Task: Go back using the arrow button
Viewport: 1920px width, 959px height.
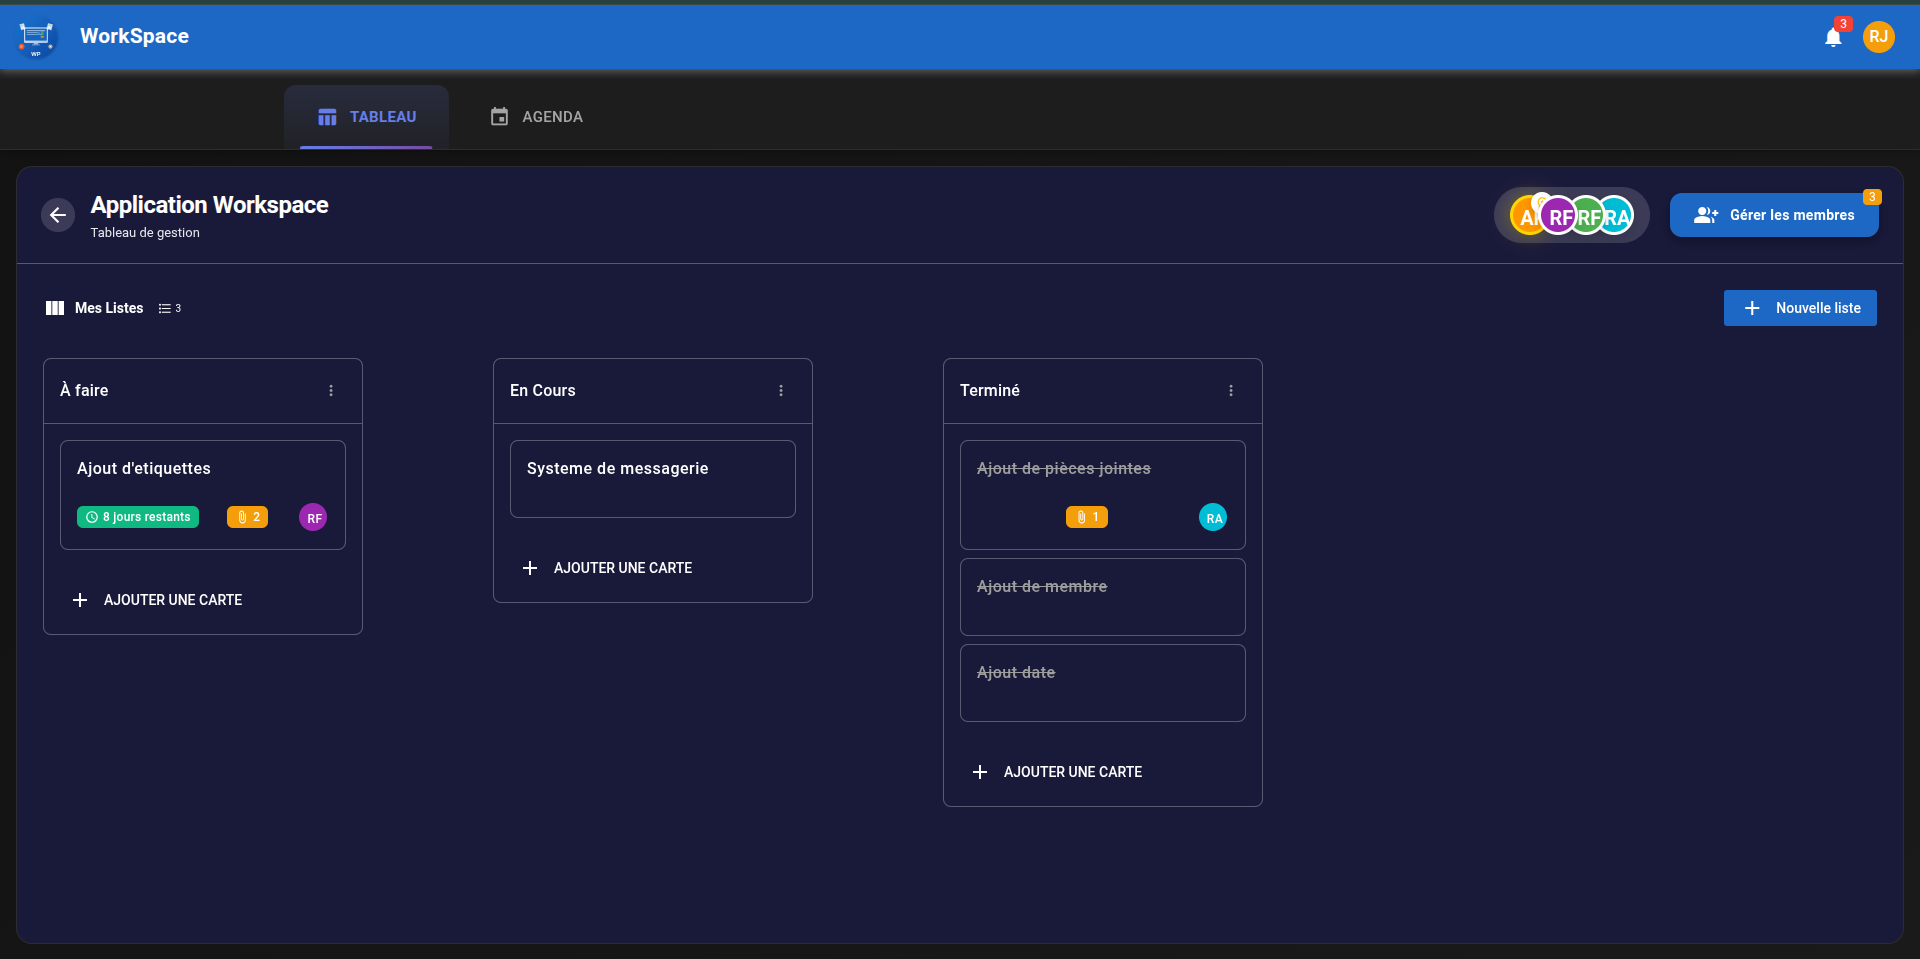Action: click(58, 215)
